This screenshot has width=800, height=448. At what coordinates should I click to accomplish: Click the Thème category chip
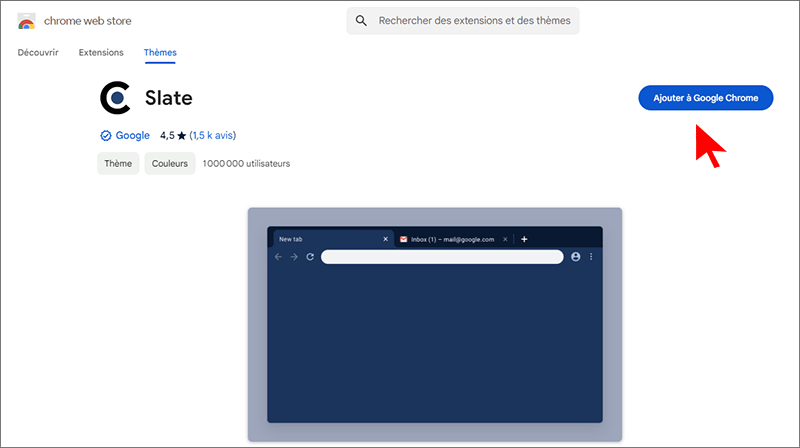(x=118, y=164)
